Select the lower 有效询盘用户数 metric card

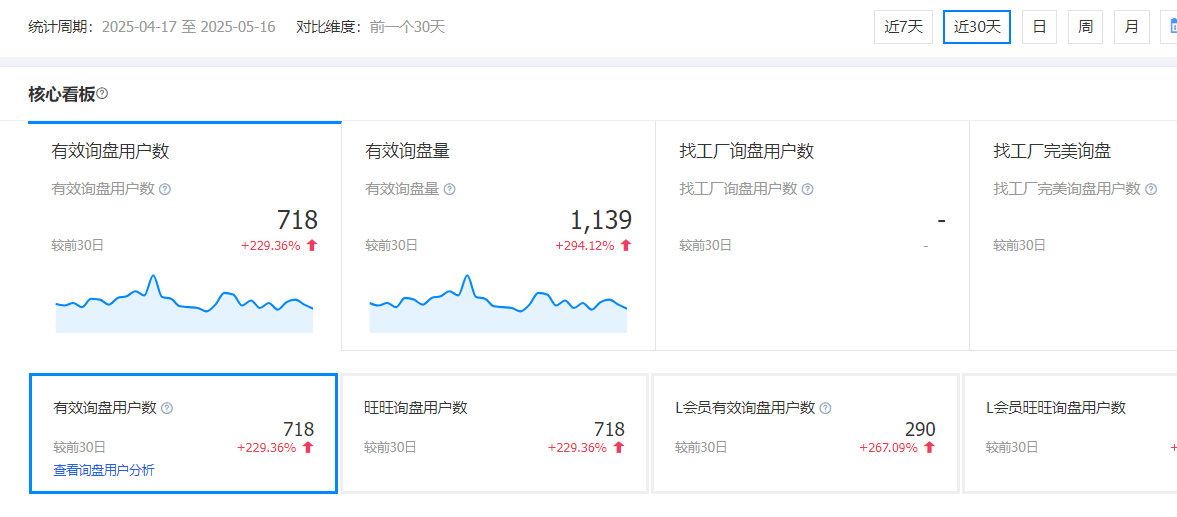183,434
